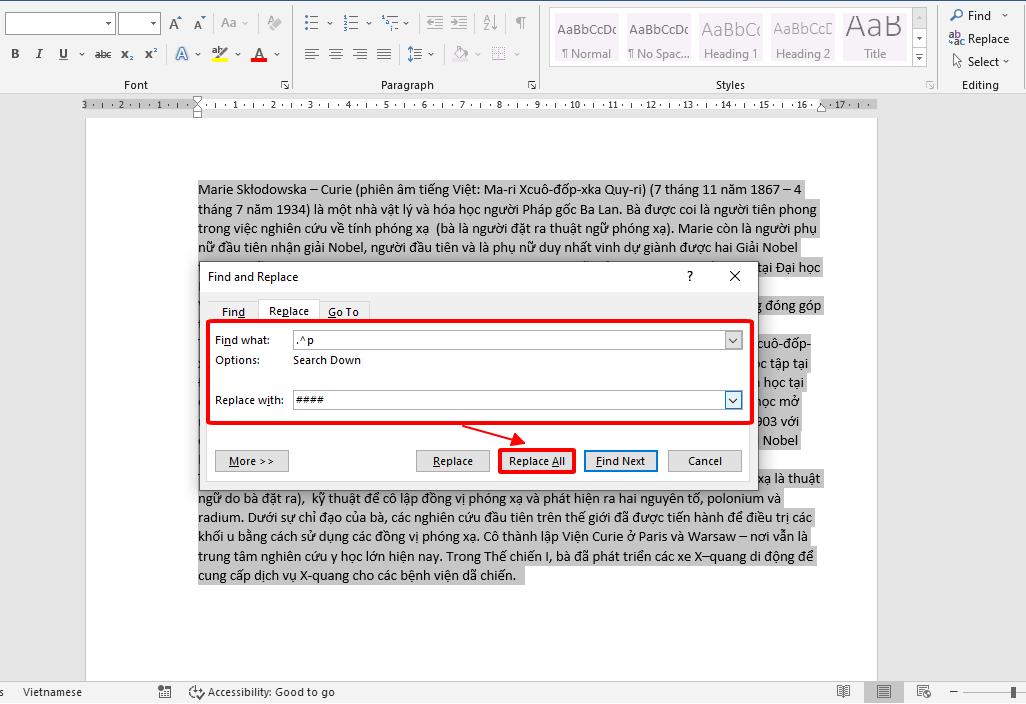Apply italic formatting
Screen dimensions: 1026x704
click(x=37, y=53)
